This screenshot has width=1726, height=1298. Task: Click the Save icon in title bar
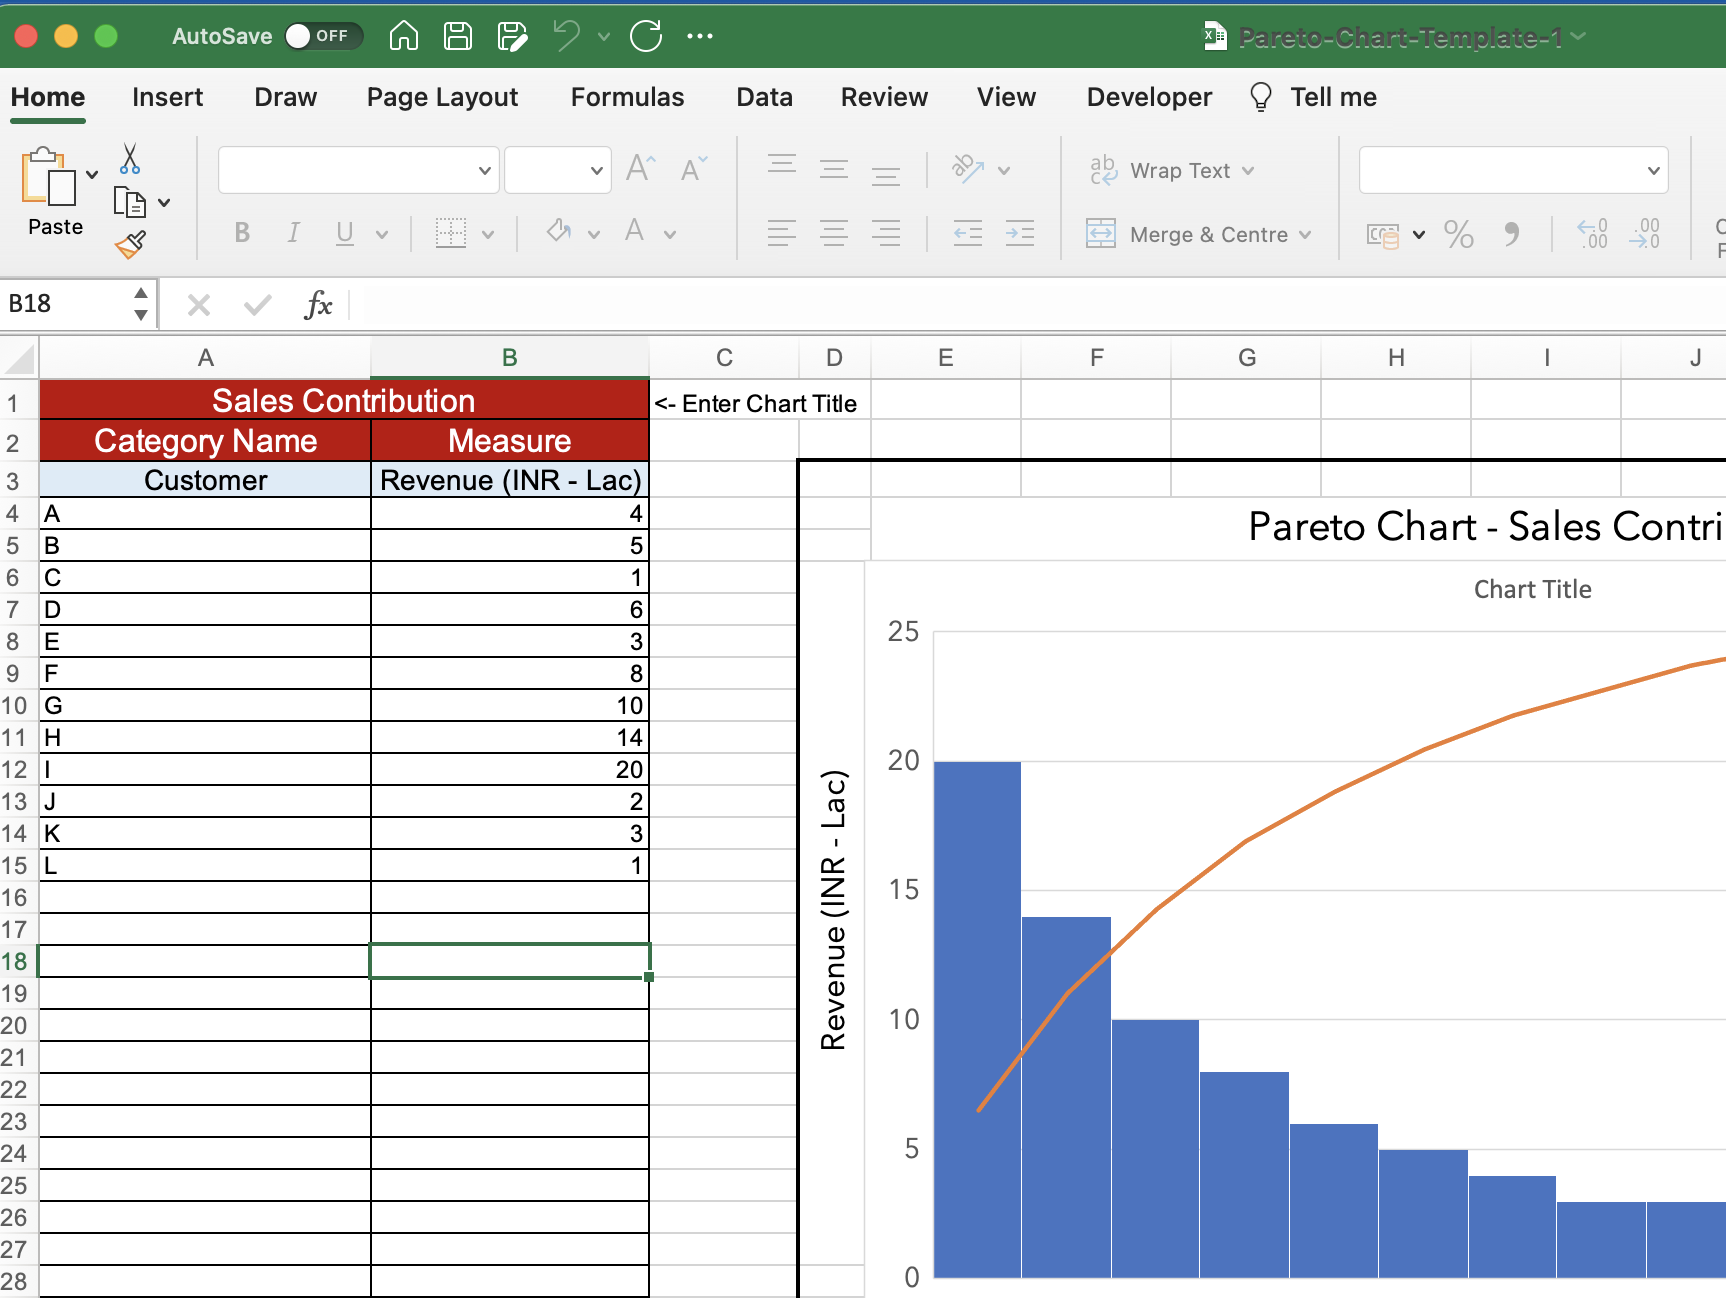[458, 37]
